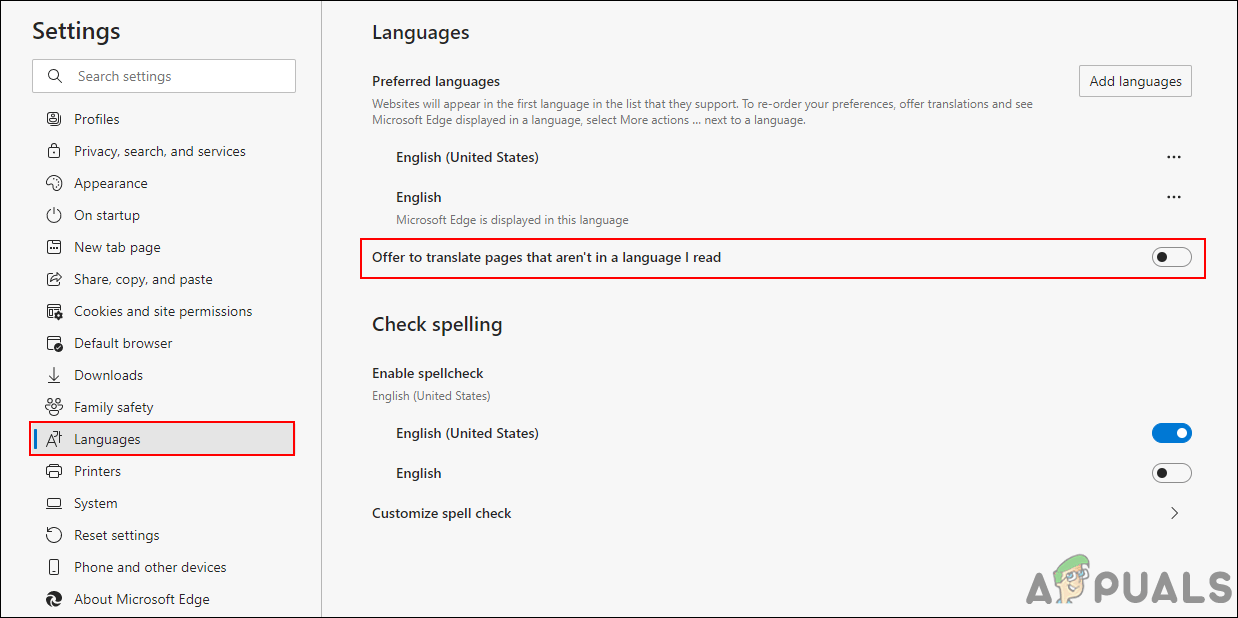Open the Printers icon in the sidebar
Screen dimensions: 1238x618
(54, 470)
